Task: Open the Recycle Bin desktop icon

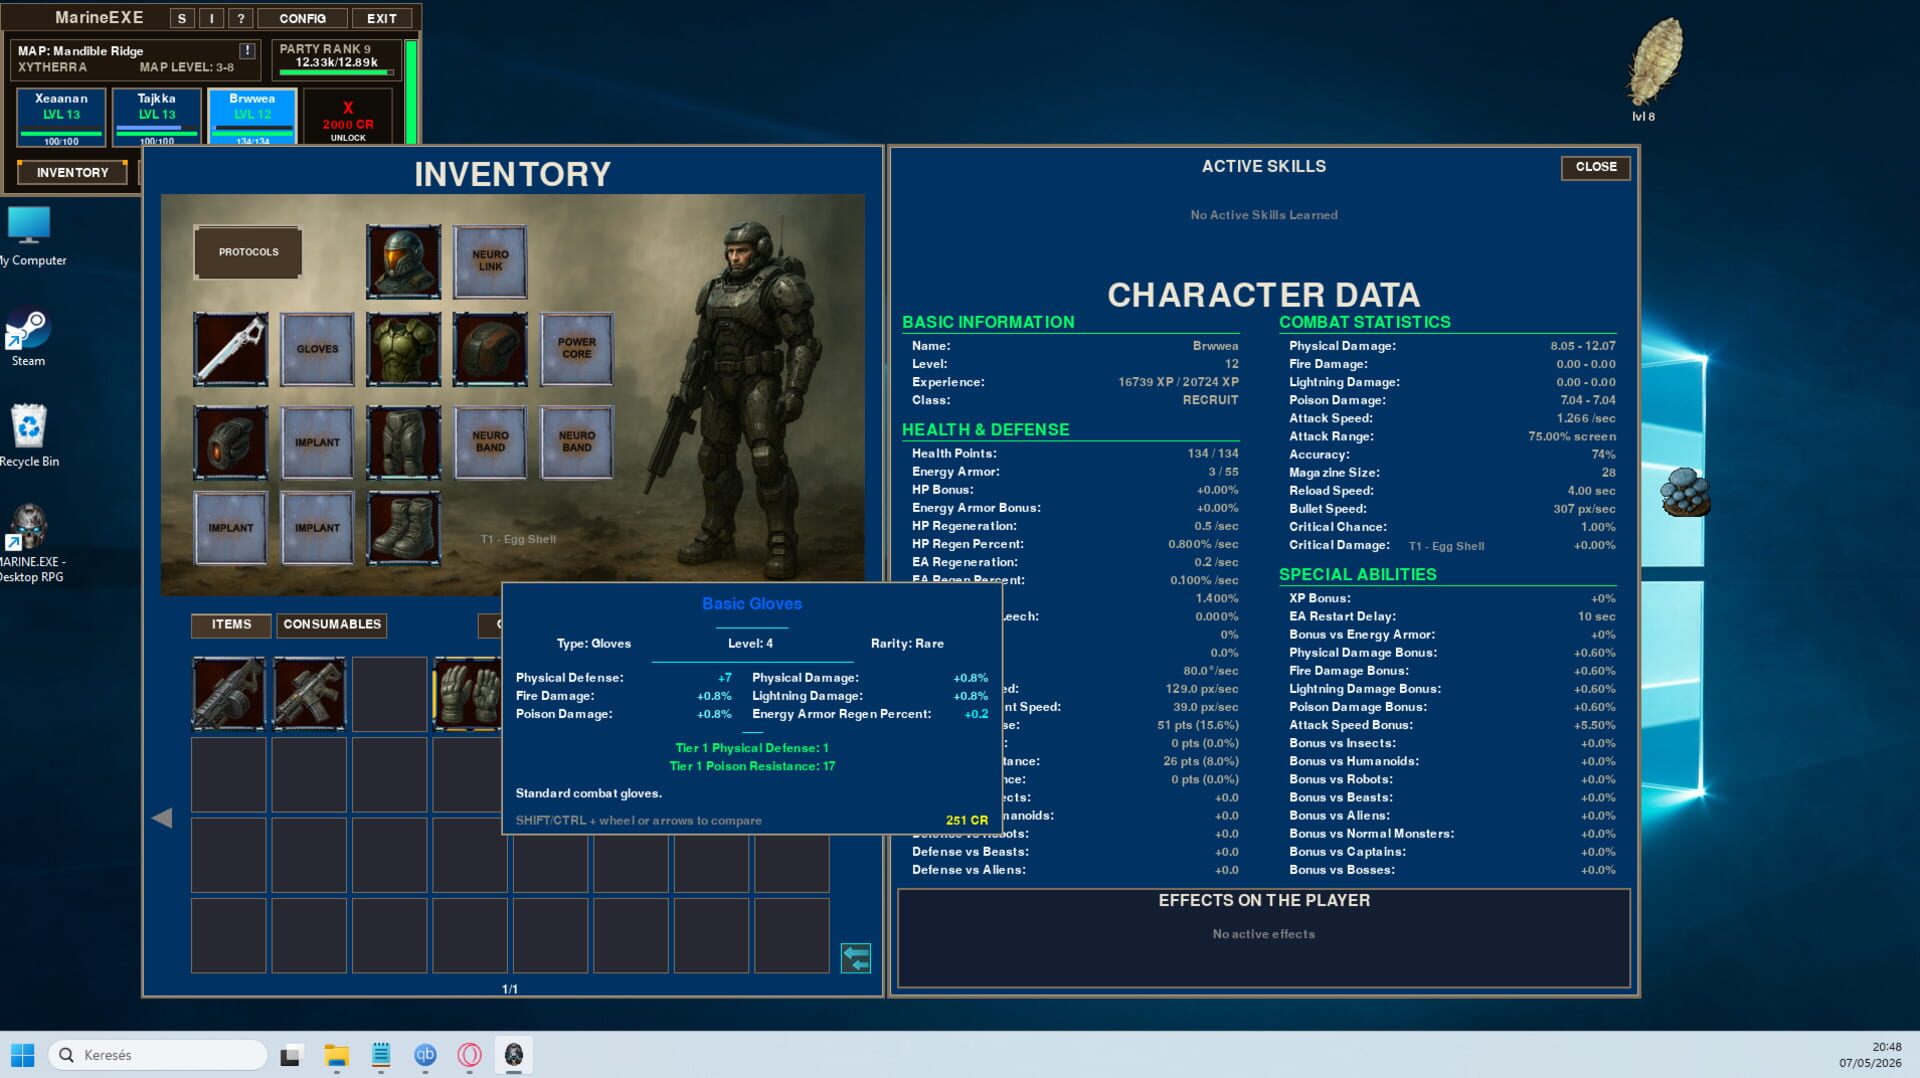Action: [x=29, y=435]
